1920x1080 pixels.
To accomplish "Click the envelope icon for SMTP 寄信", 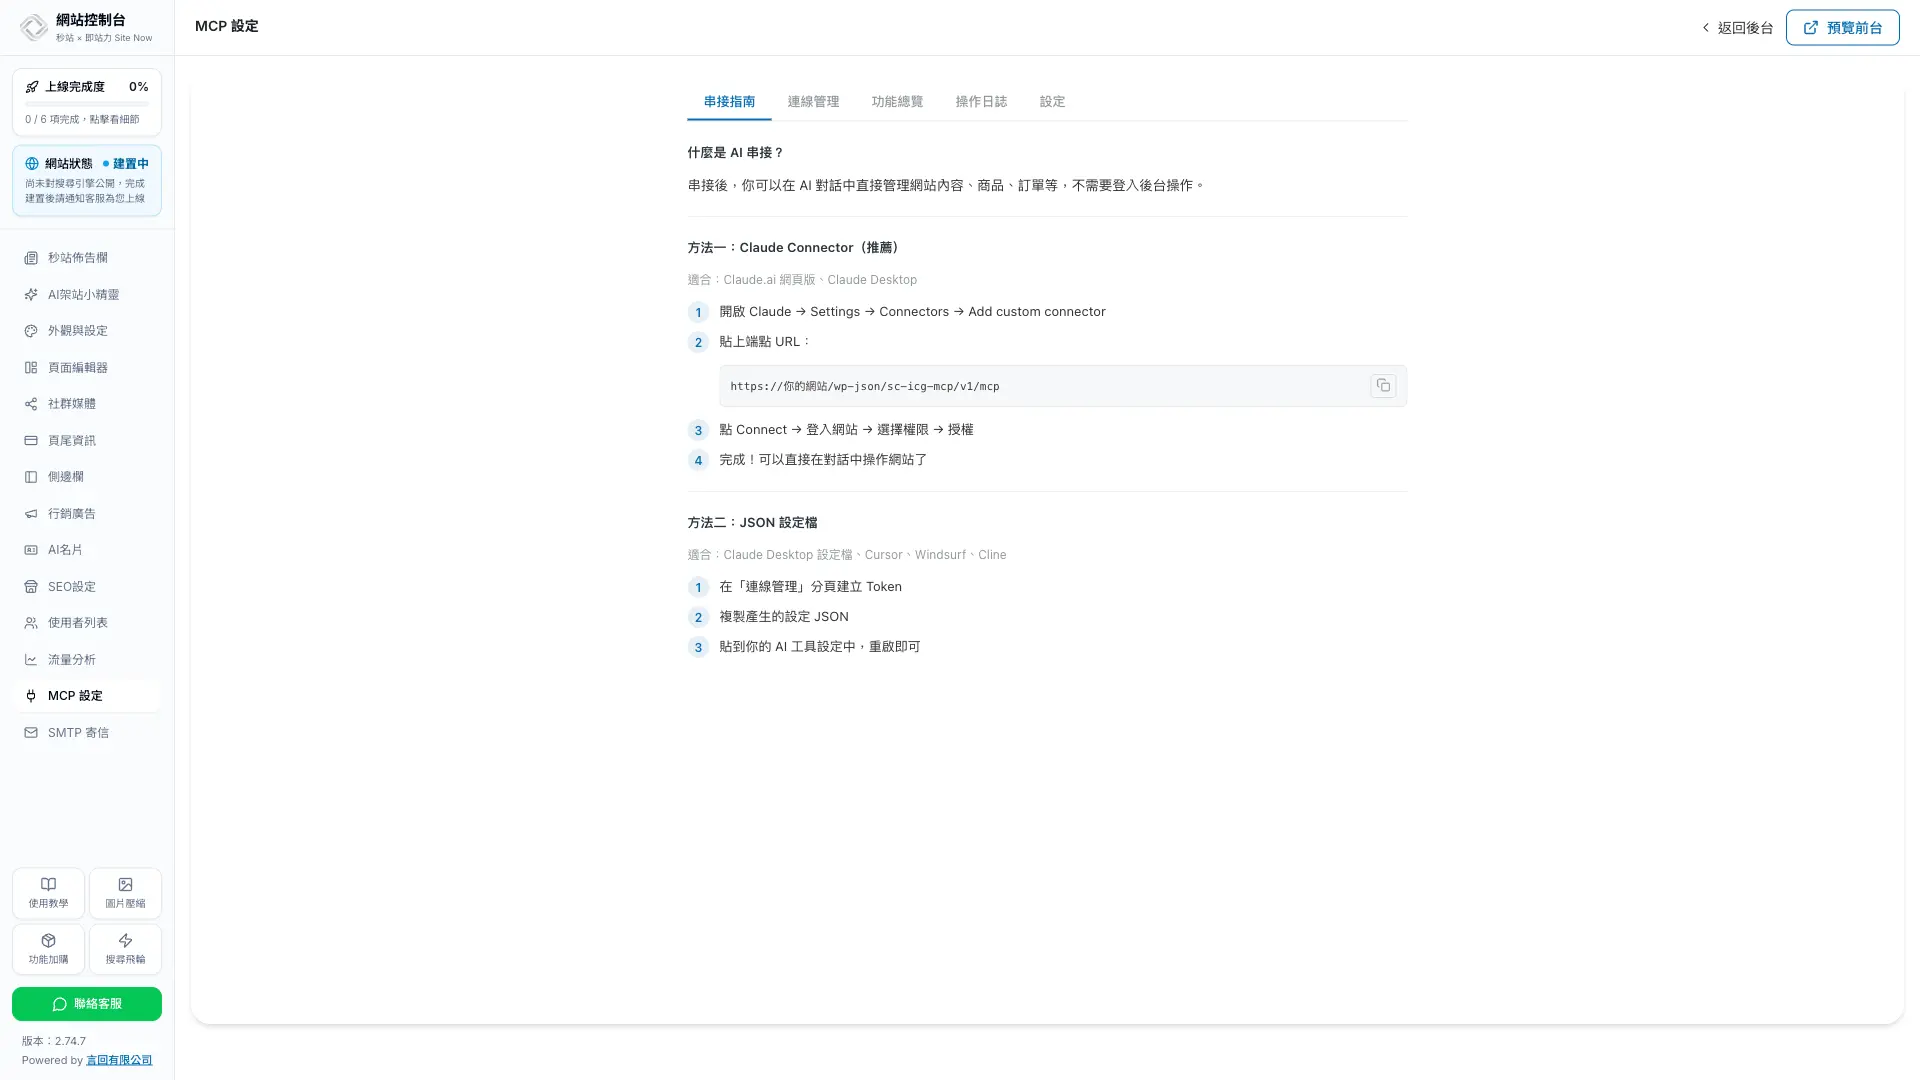I will tap(31, 733).
